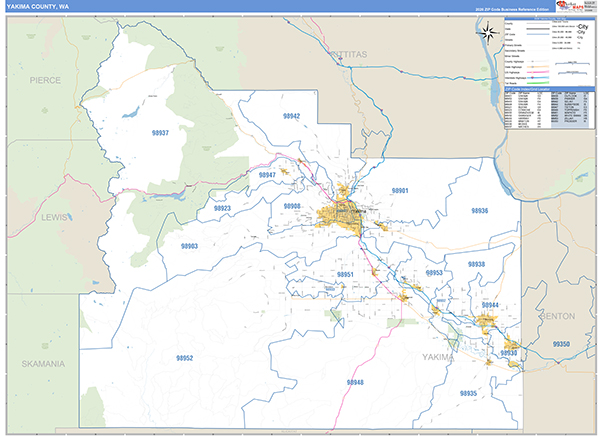This screenshot has height=436, width=600.
Task: Click the KITTITAS county label
Action: 348,54
